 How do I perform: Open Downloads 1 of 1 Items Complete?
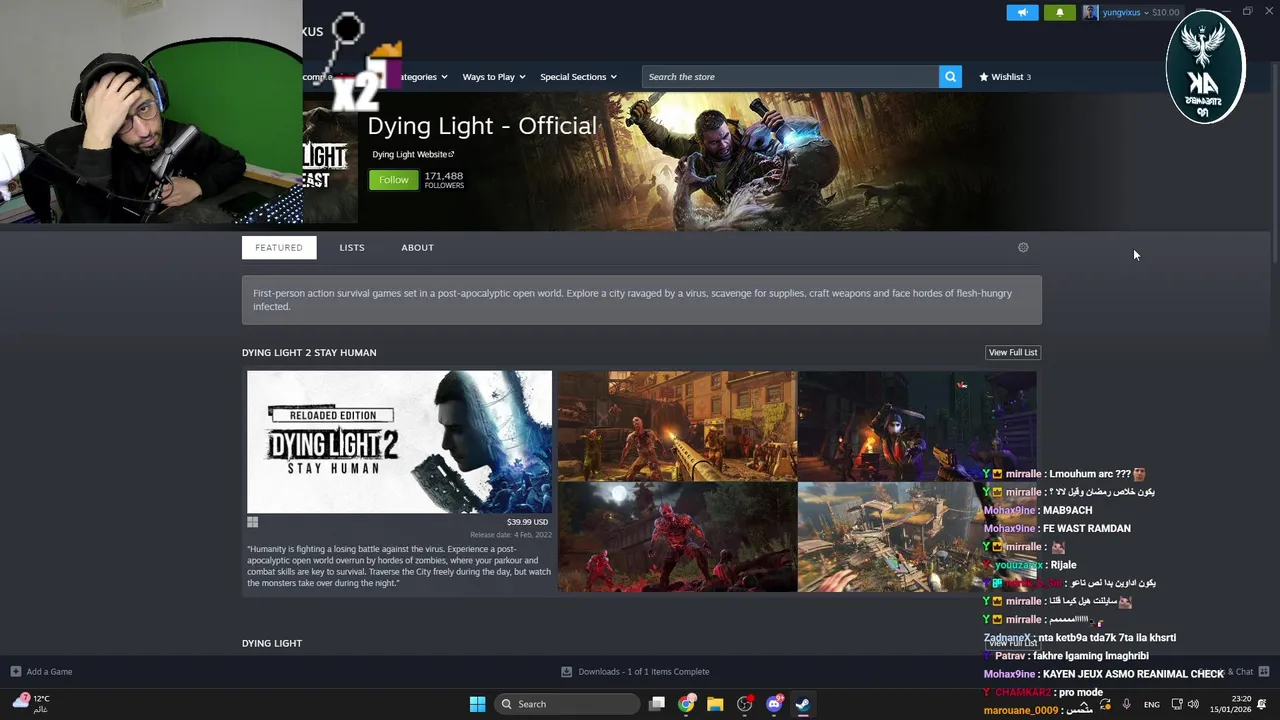pyautogui.click(x=643, y=672)
